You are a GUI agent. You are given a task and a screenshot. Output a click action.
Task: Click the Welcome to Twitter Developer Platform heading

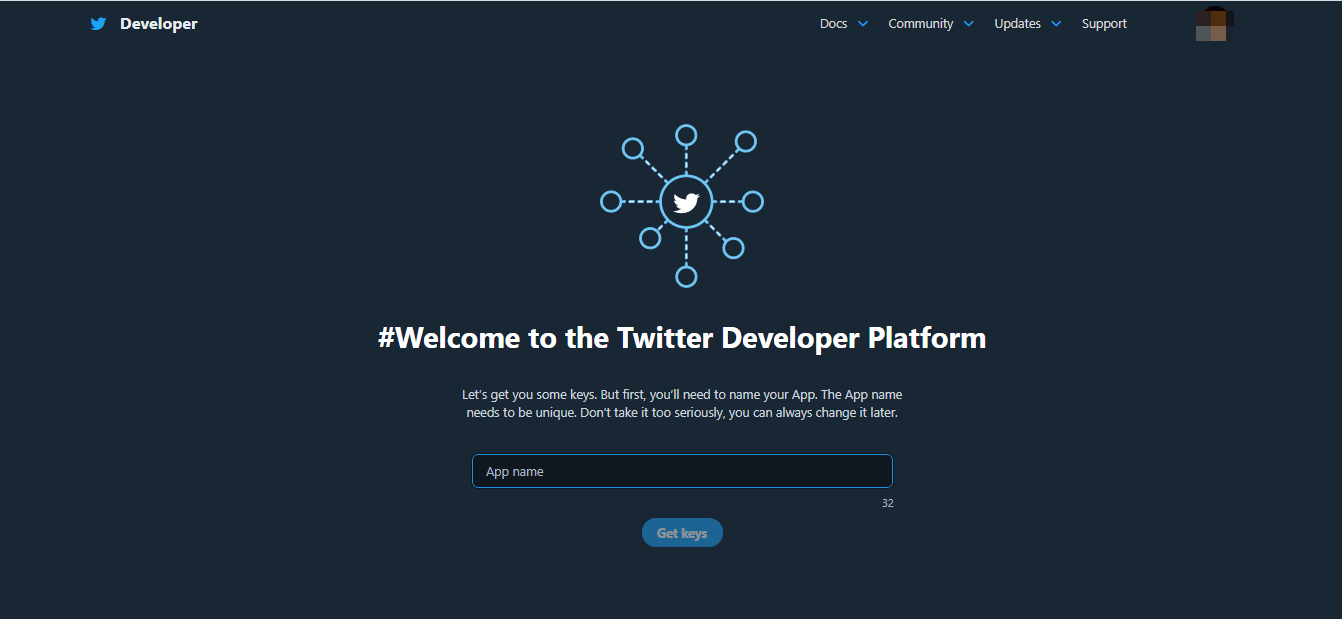[682, 338]
